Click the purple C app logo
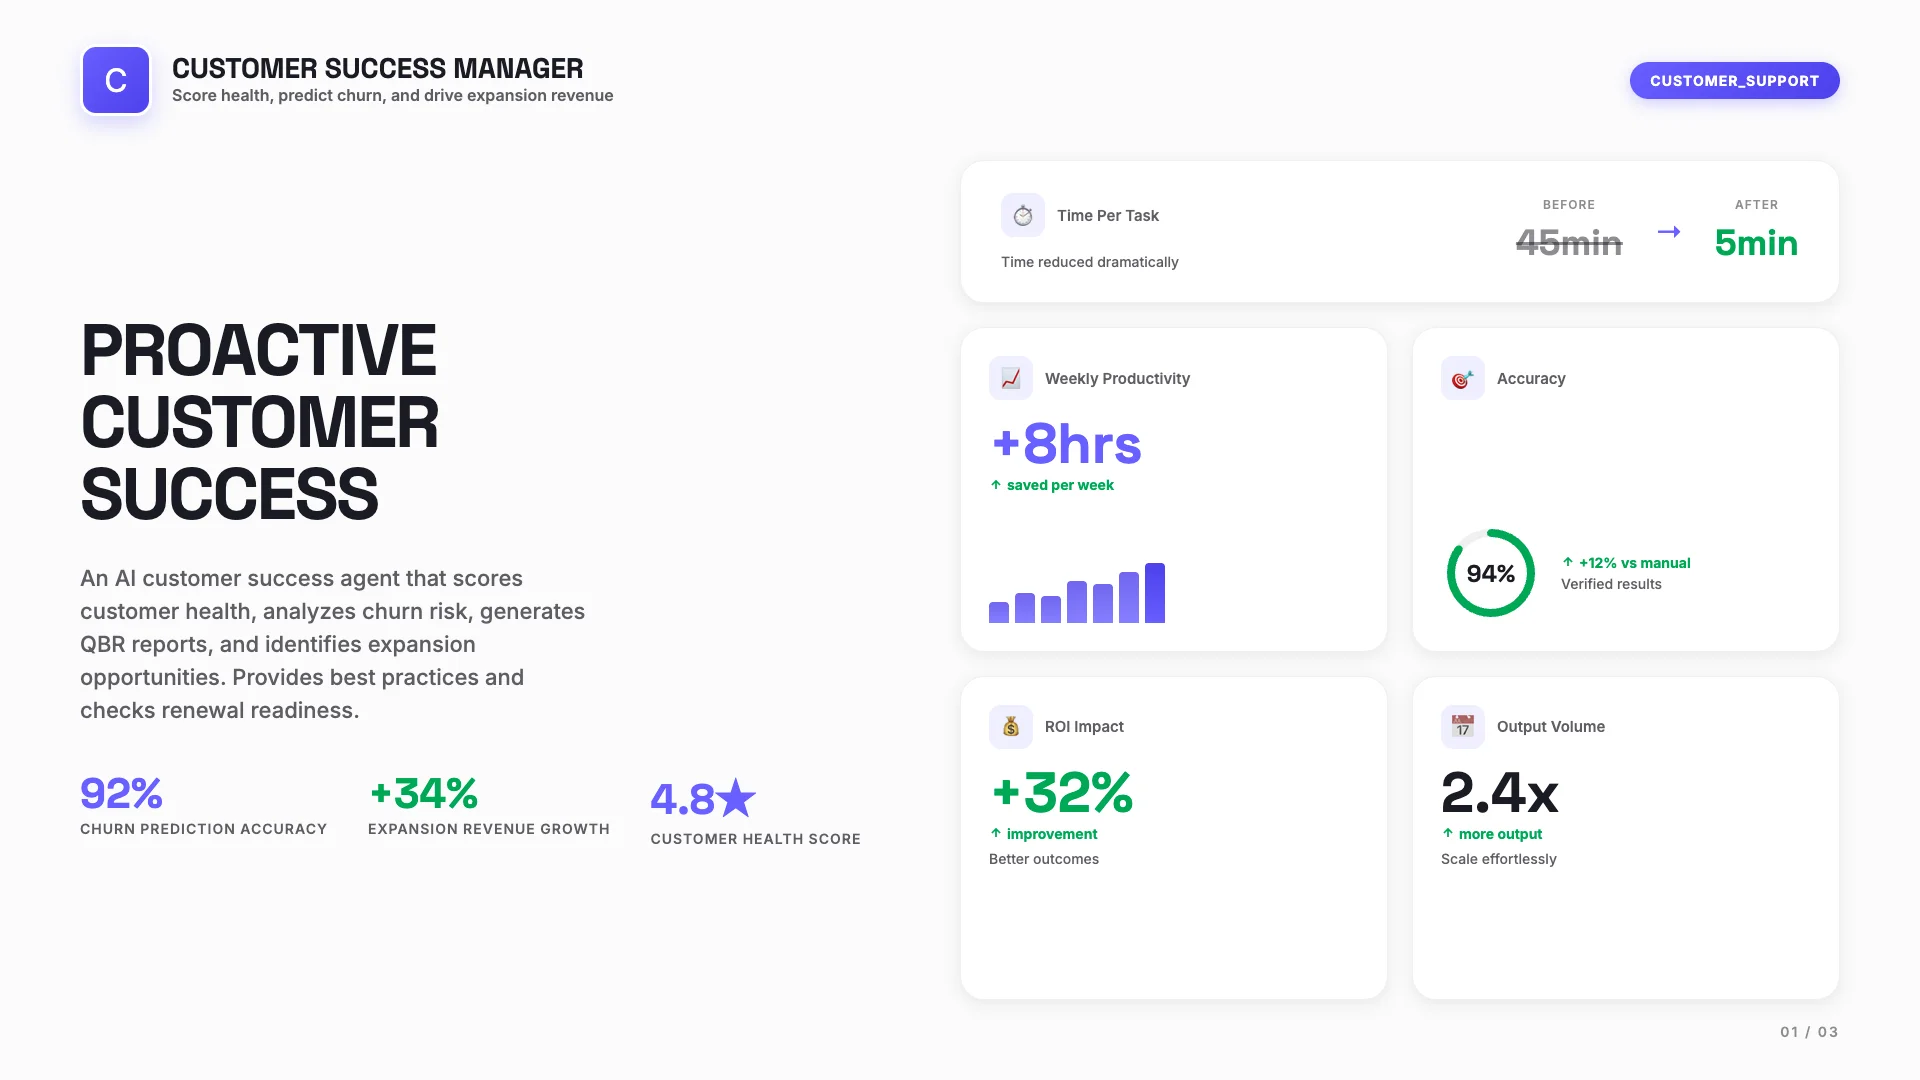 tap(116, 80)
